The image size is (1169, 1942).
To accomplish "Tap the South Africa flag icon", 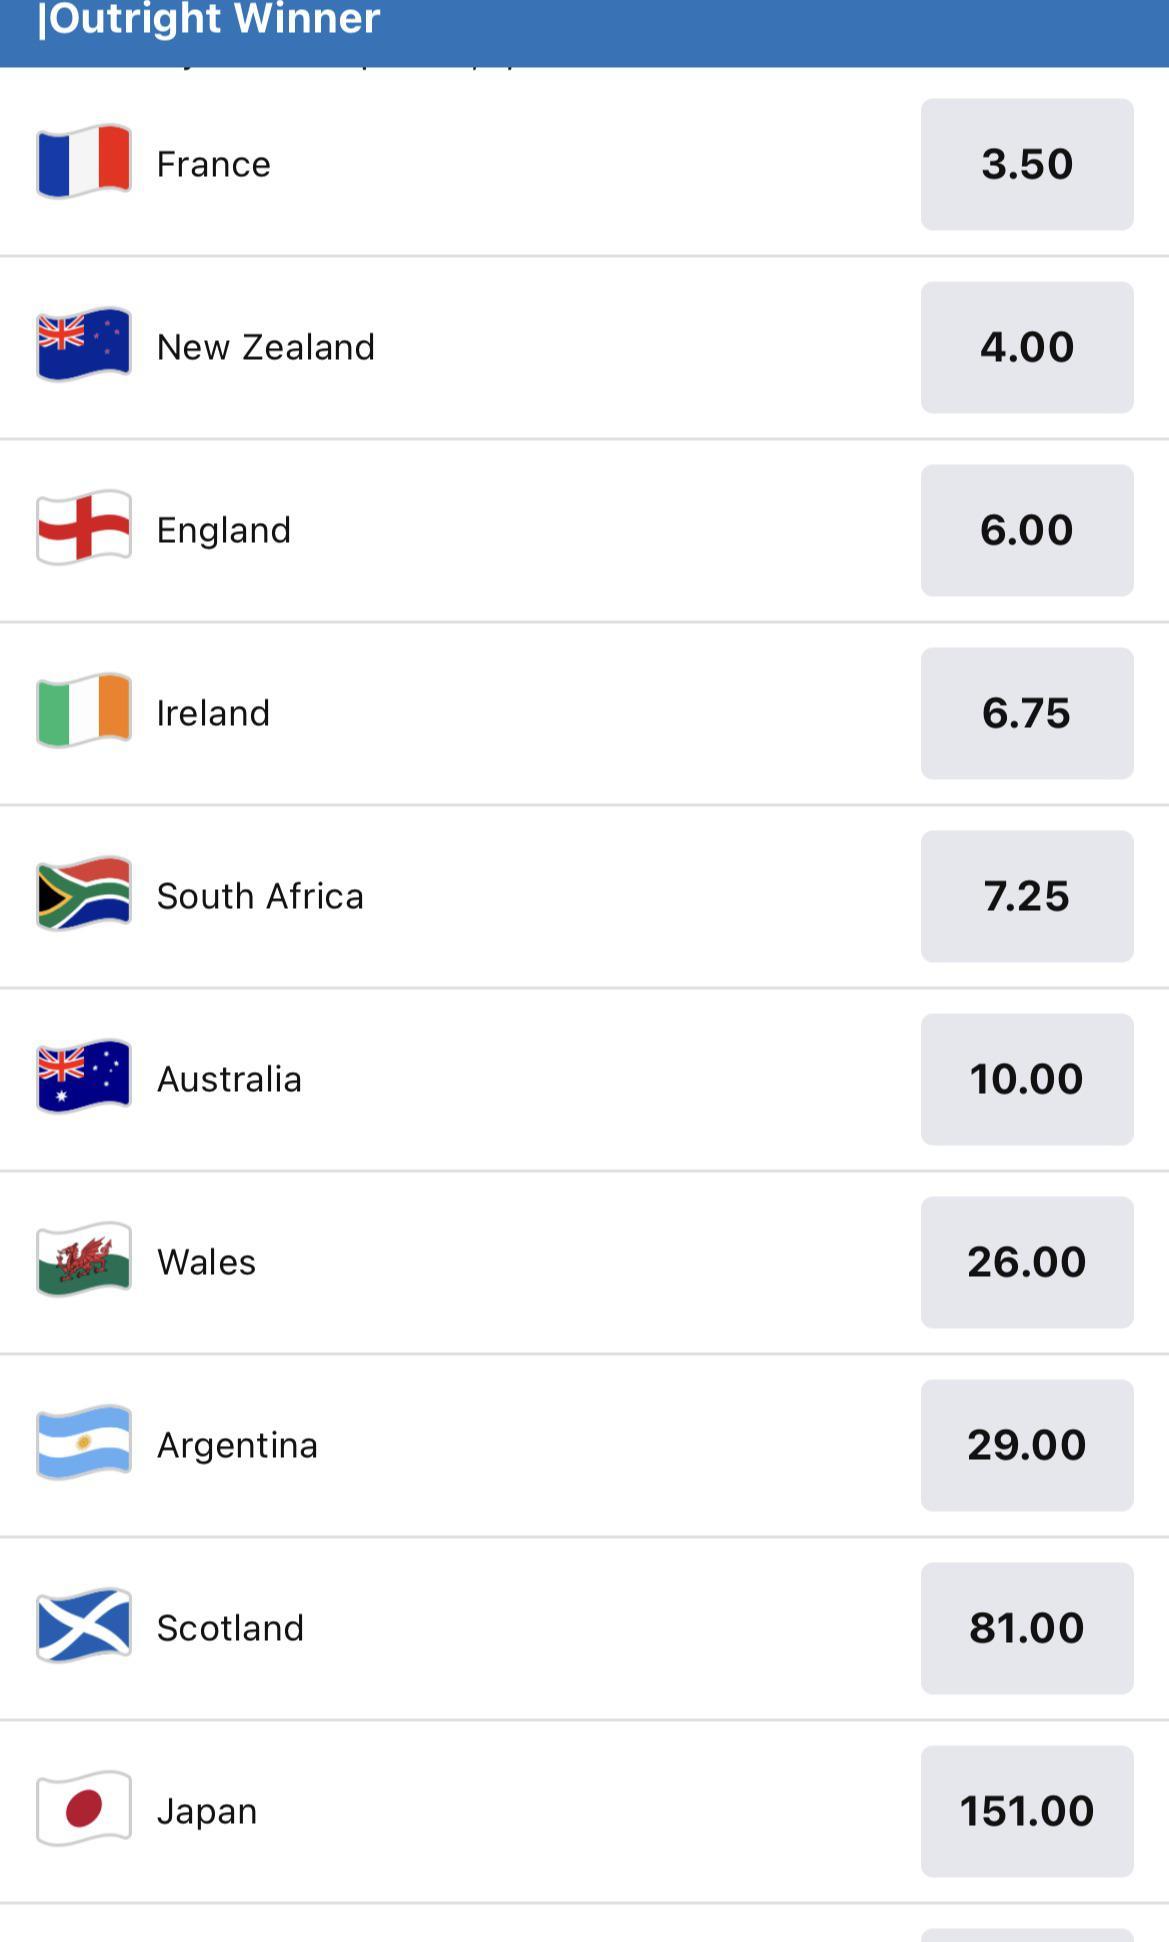I will point(84,894).
